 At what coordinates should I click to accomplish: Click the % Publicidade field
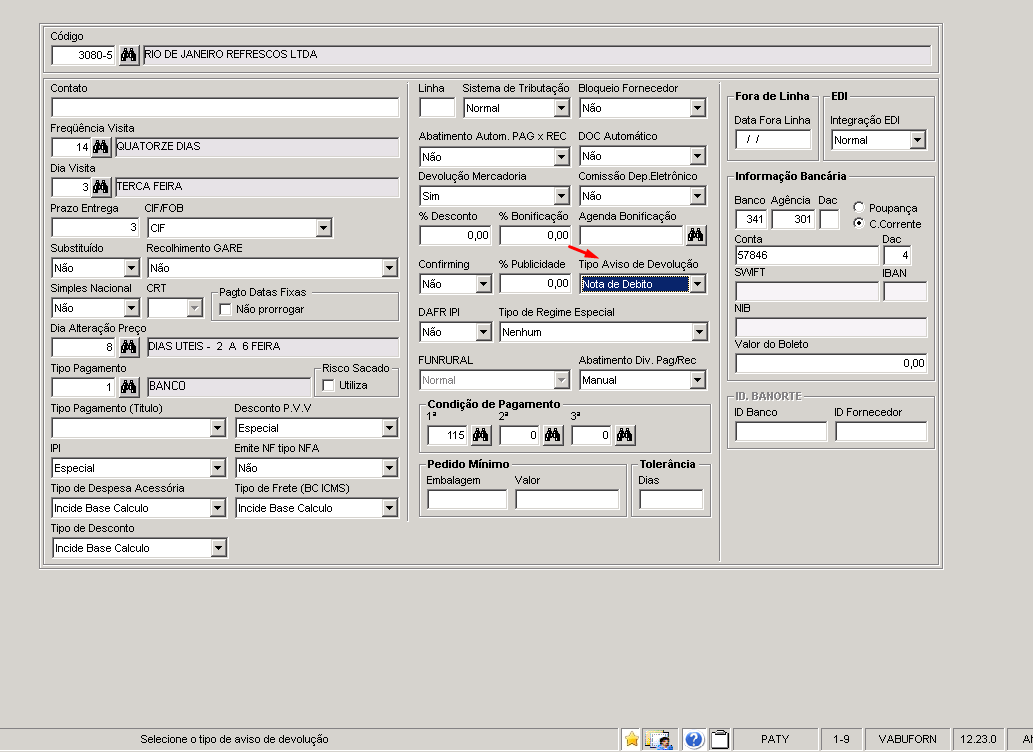[x=535, y=284]
